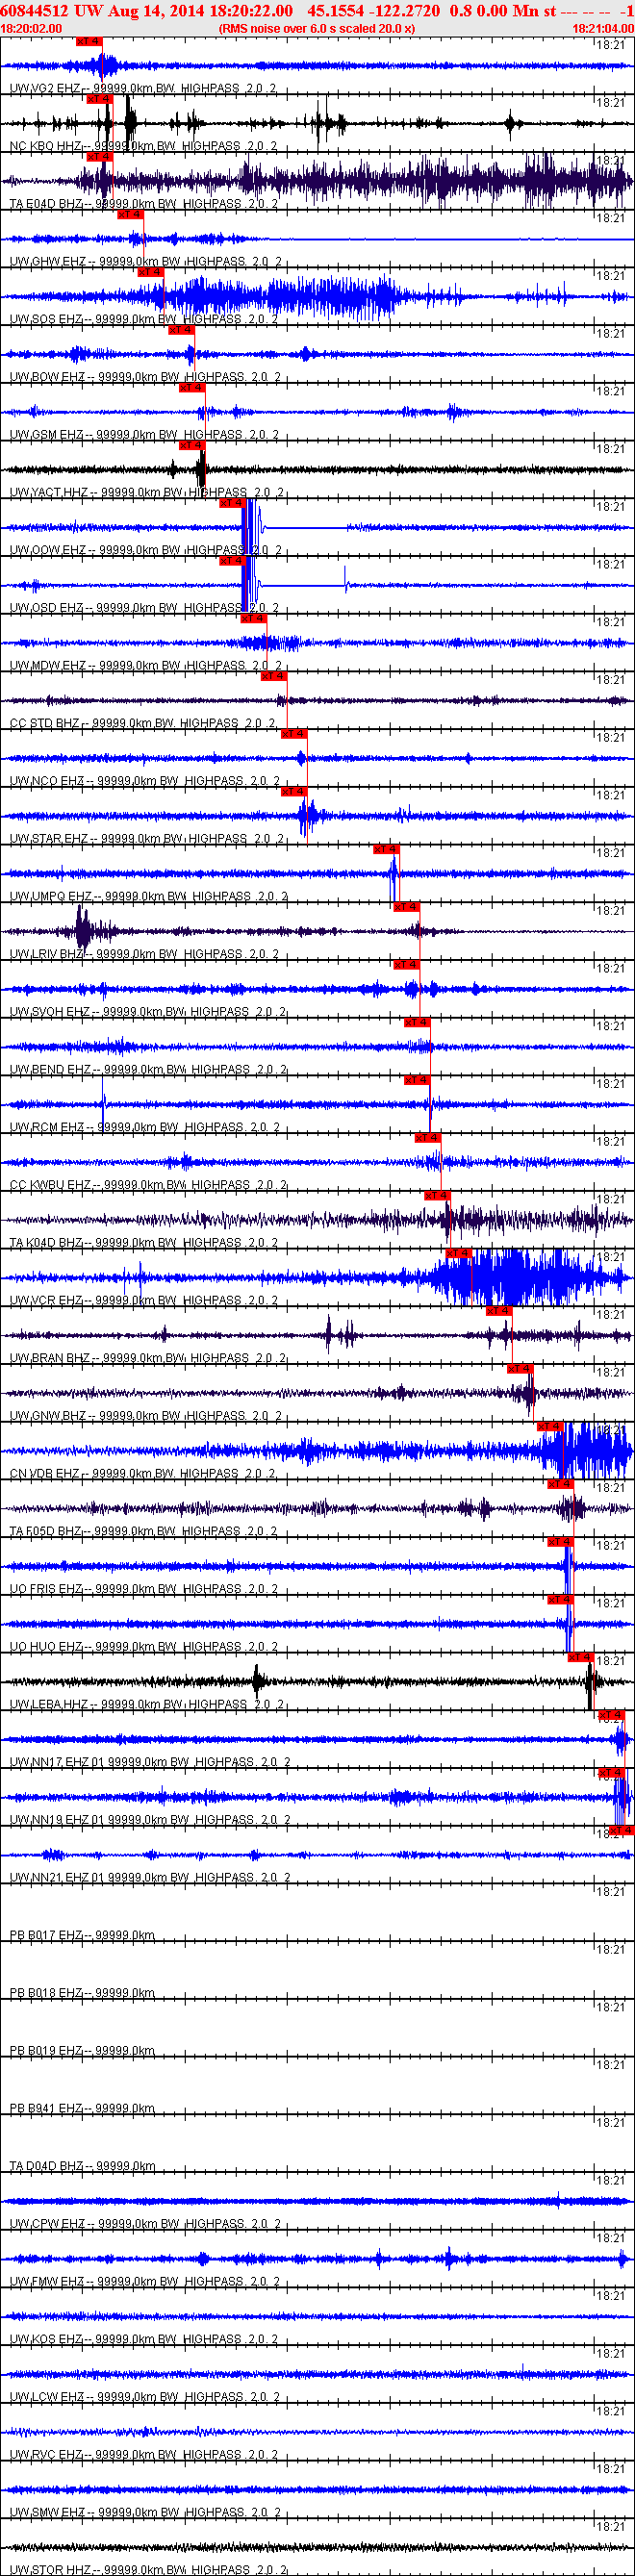
Task: Select the pick marker on UW.BRAN trace
Action: tap(499, 1312)
